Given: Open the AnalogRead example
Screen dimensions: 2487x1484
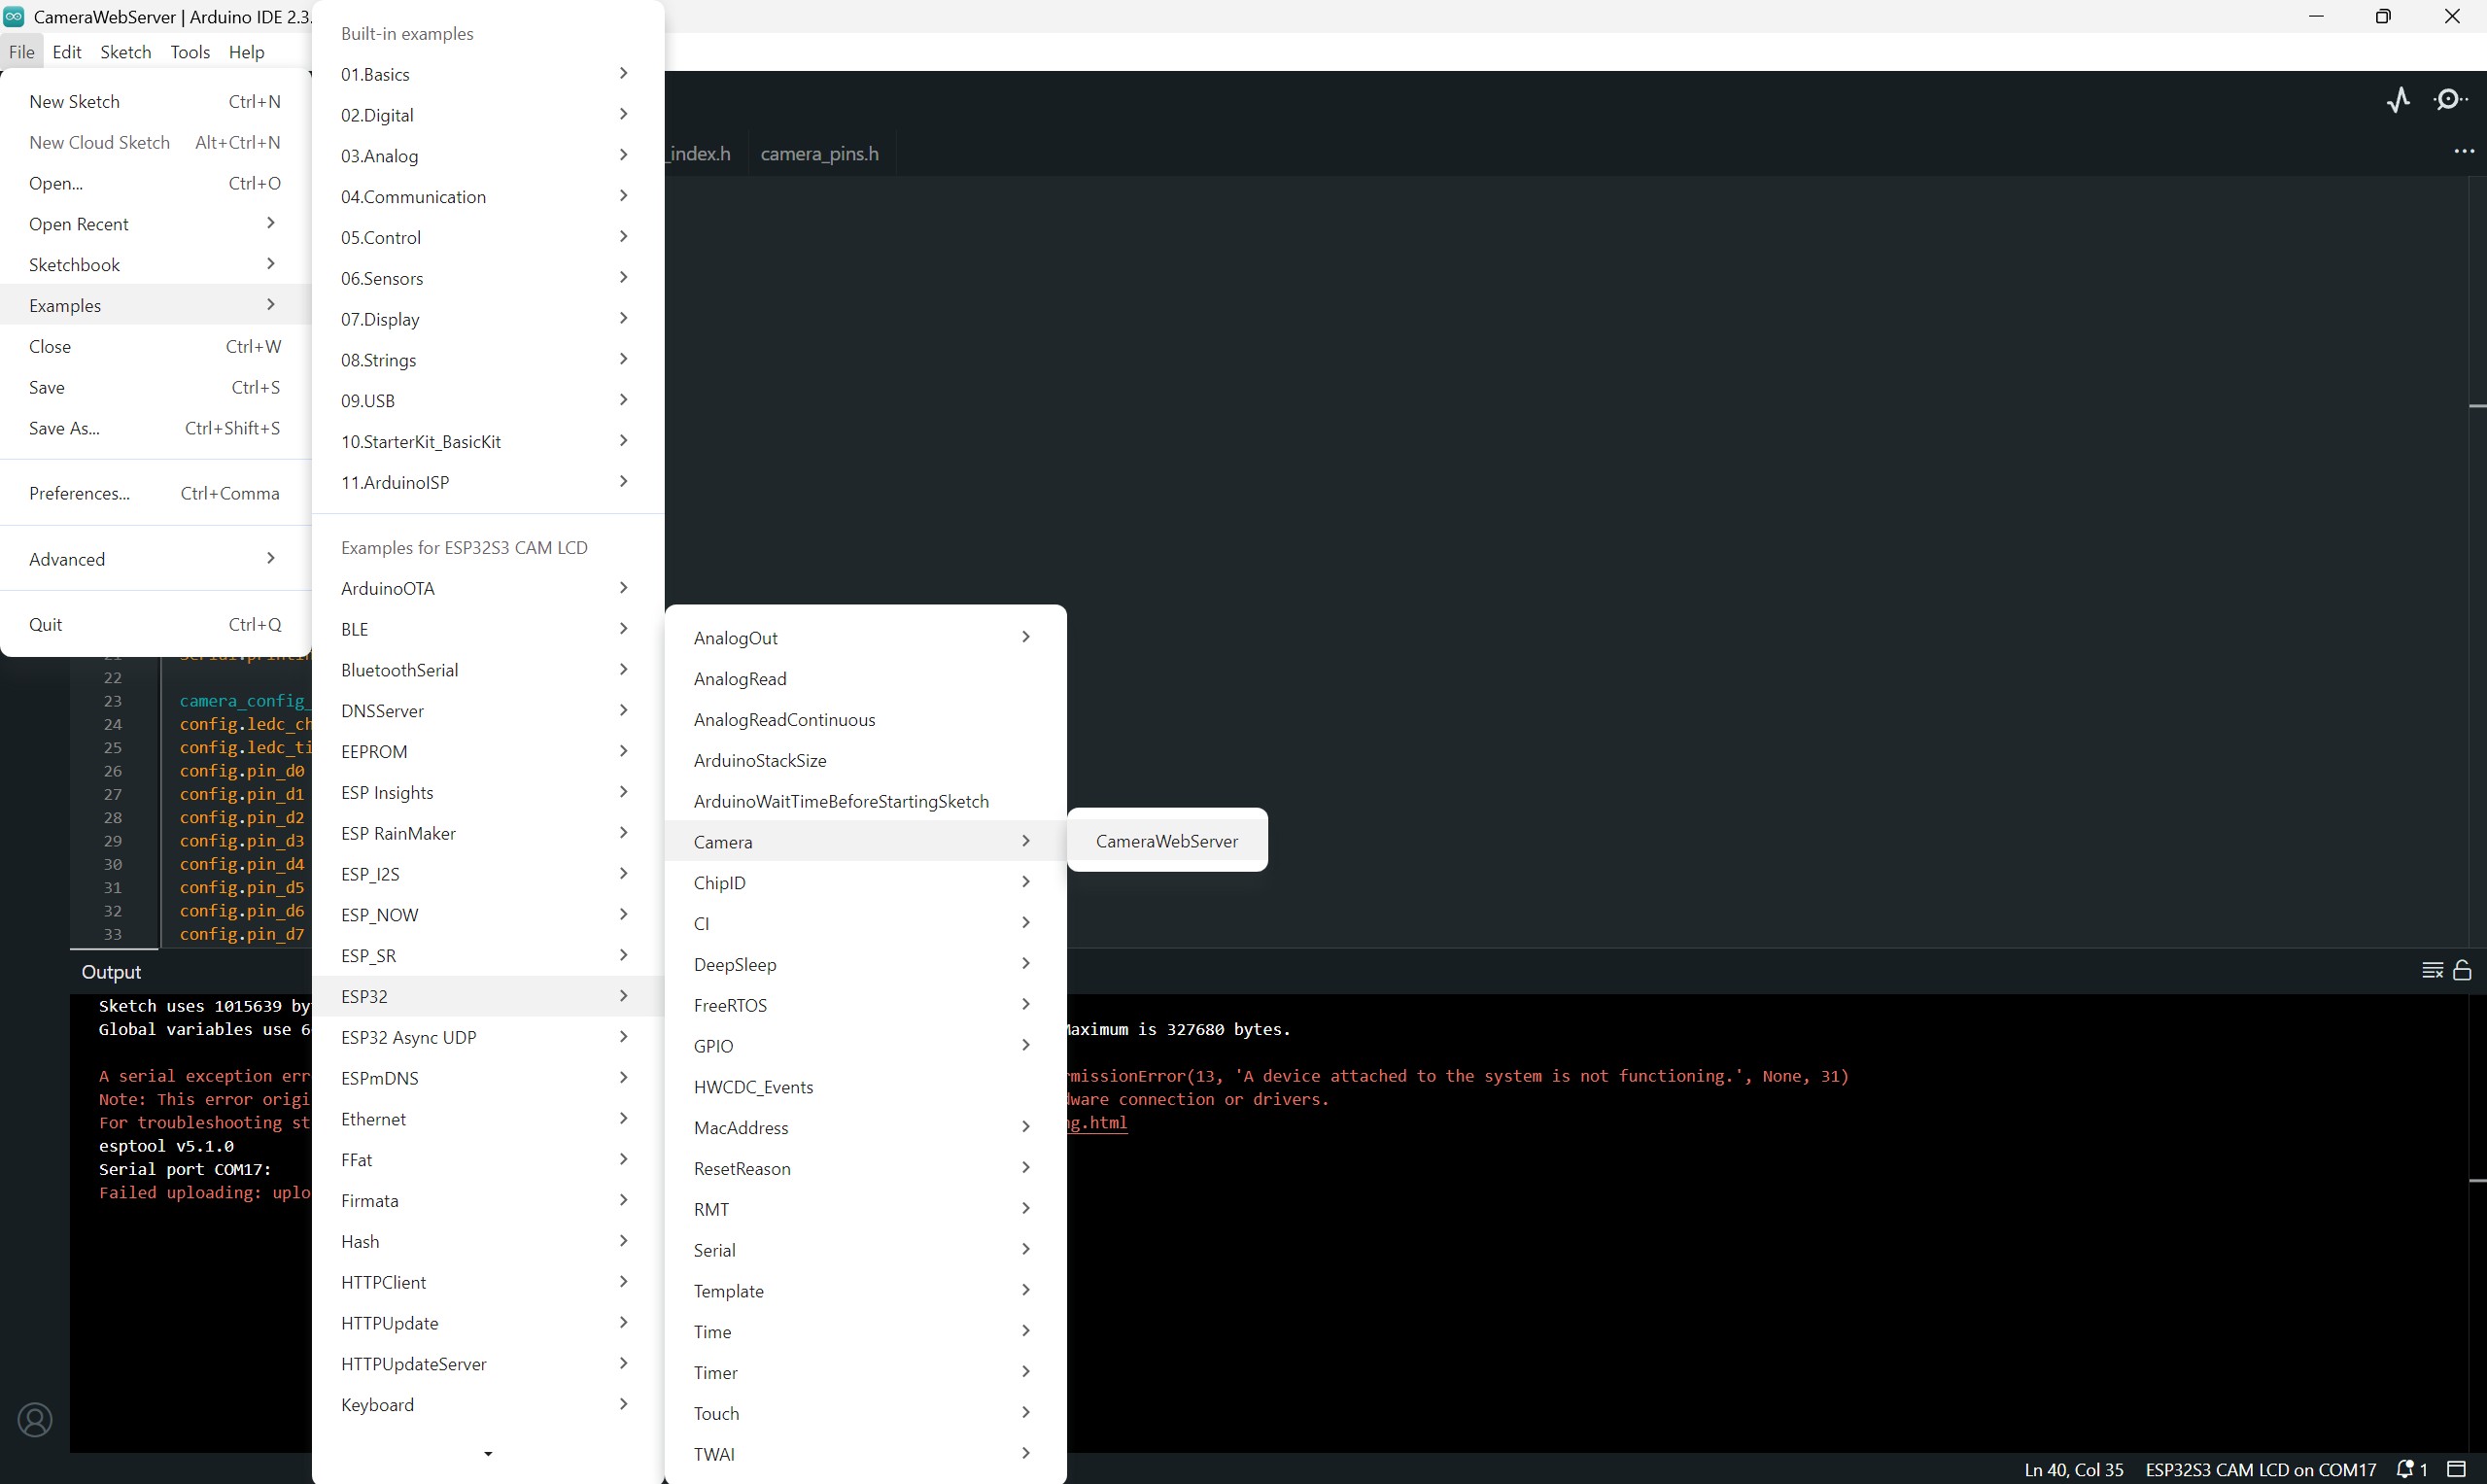Looking at the screenshot, I should click(x=740, y=679).
